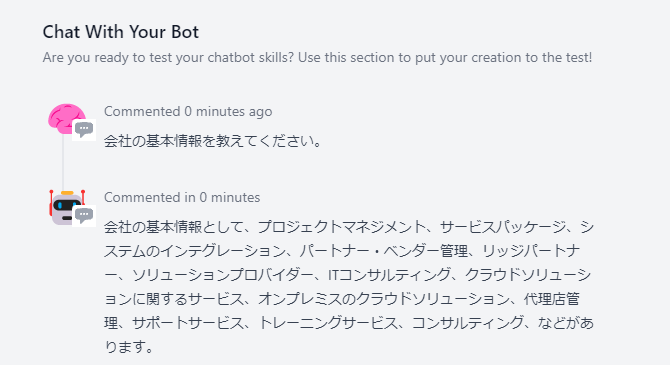Click the speech bubble badge on robot avatar
Image resolution: width=670 pixels, height=365 pixels.
84,215
